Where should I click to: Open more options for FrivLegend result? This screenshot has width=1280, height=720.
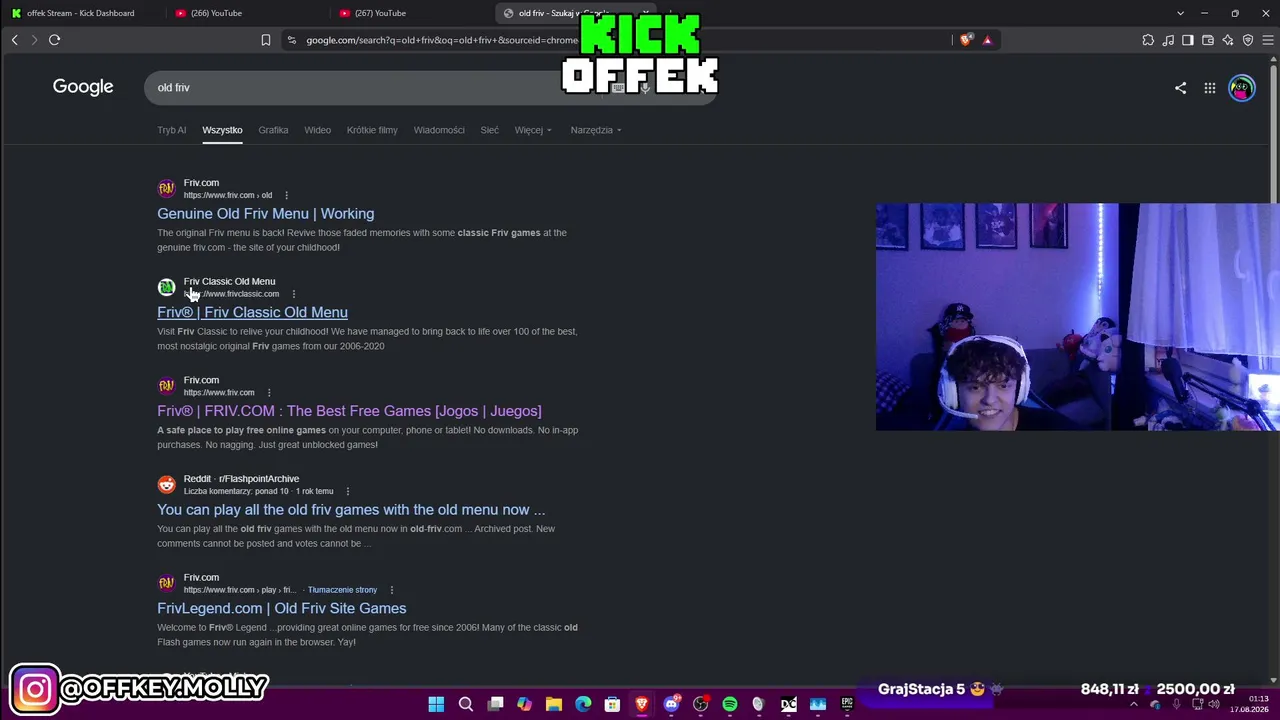click(392, 590)
